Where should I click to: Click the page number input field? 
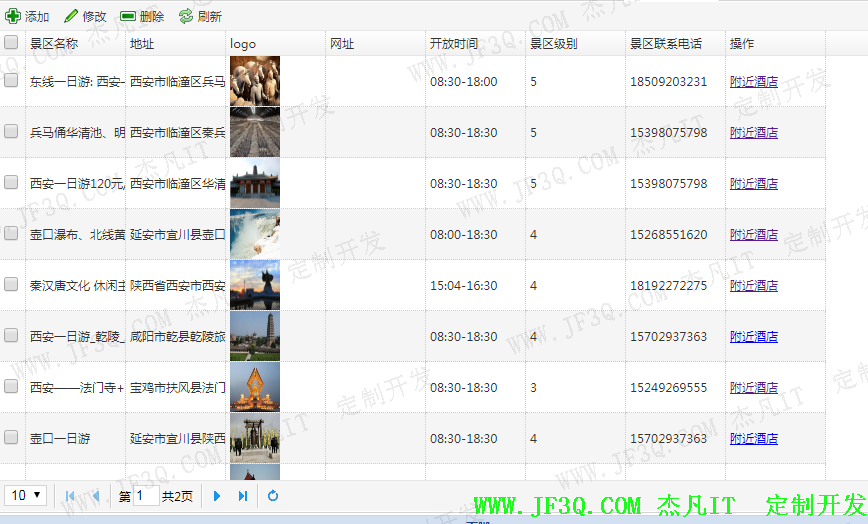145,496
